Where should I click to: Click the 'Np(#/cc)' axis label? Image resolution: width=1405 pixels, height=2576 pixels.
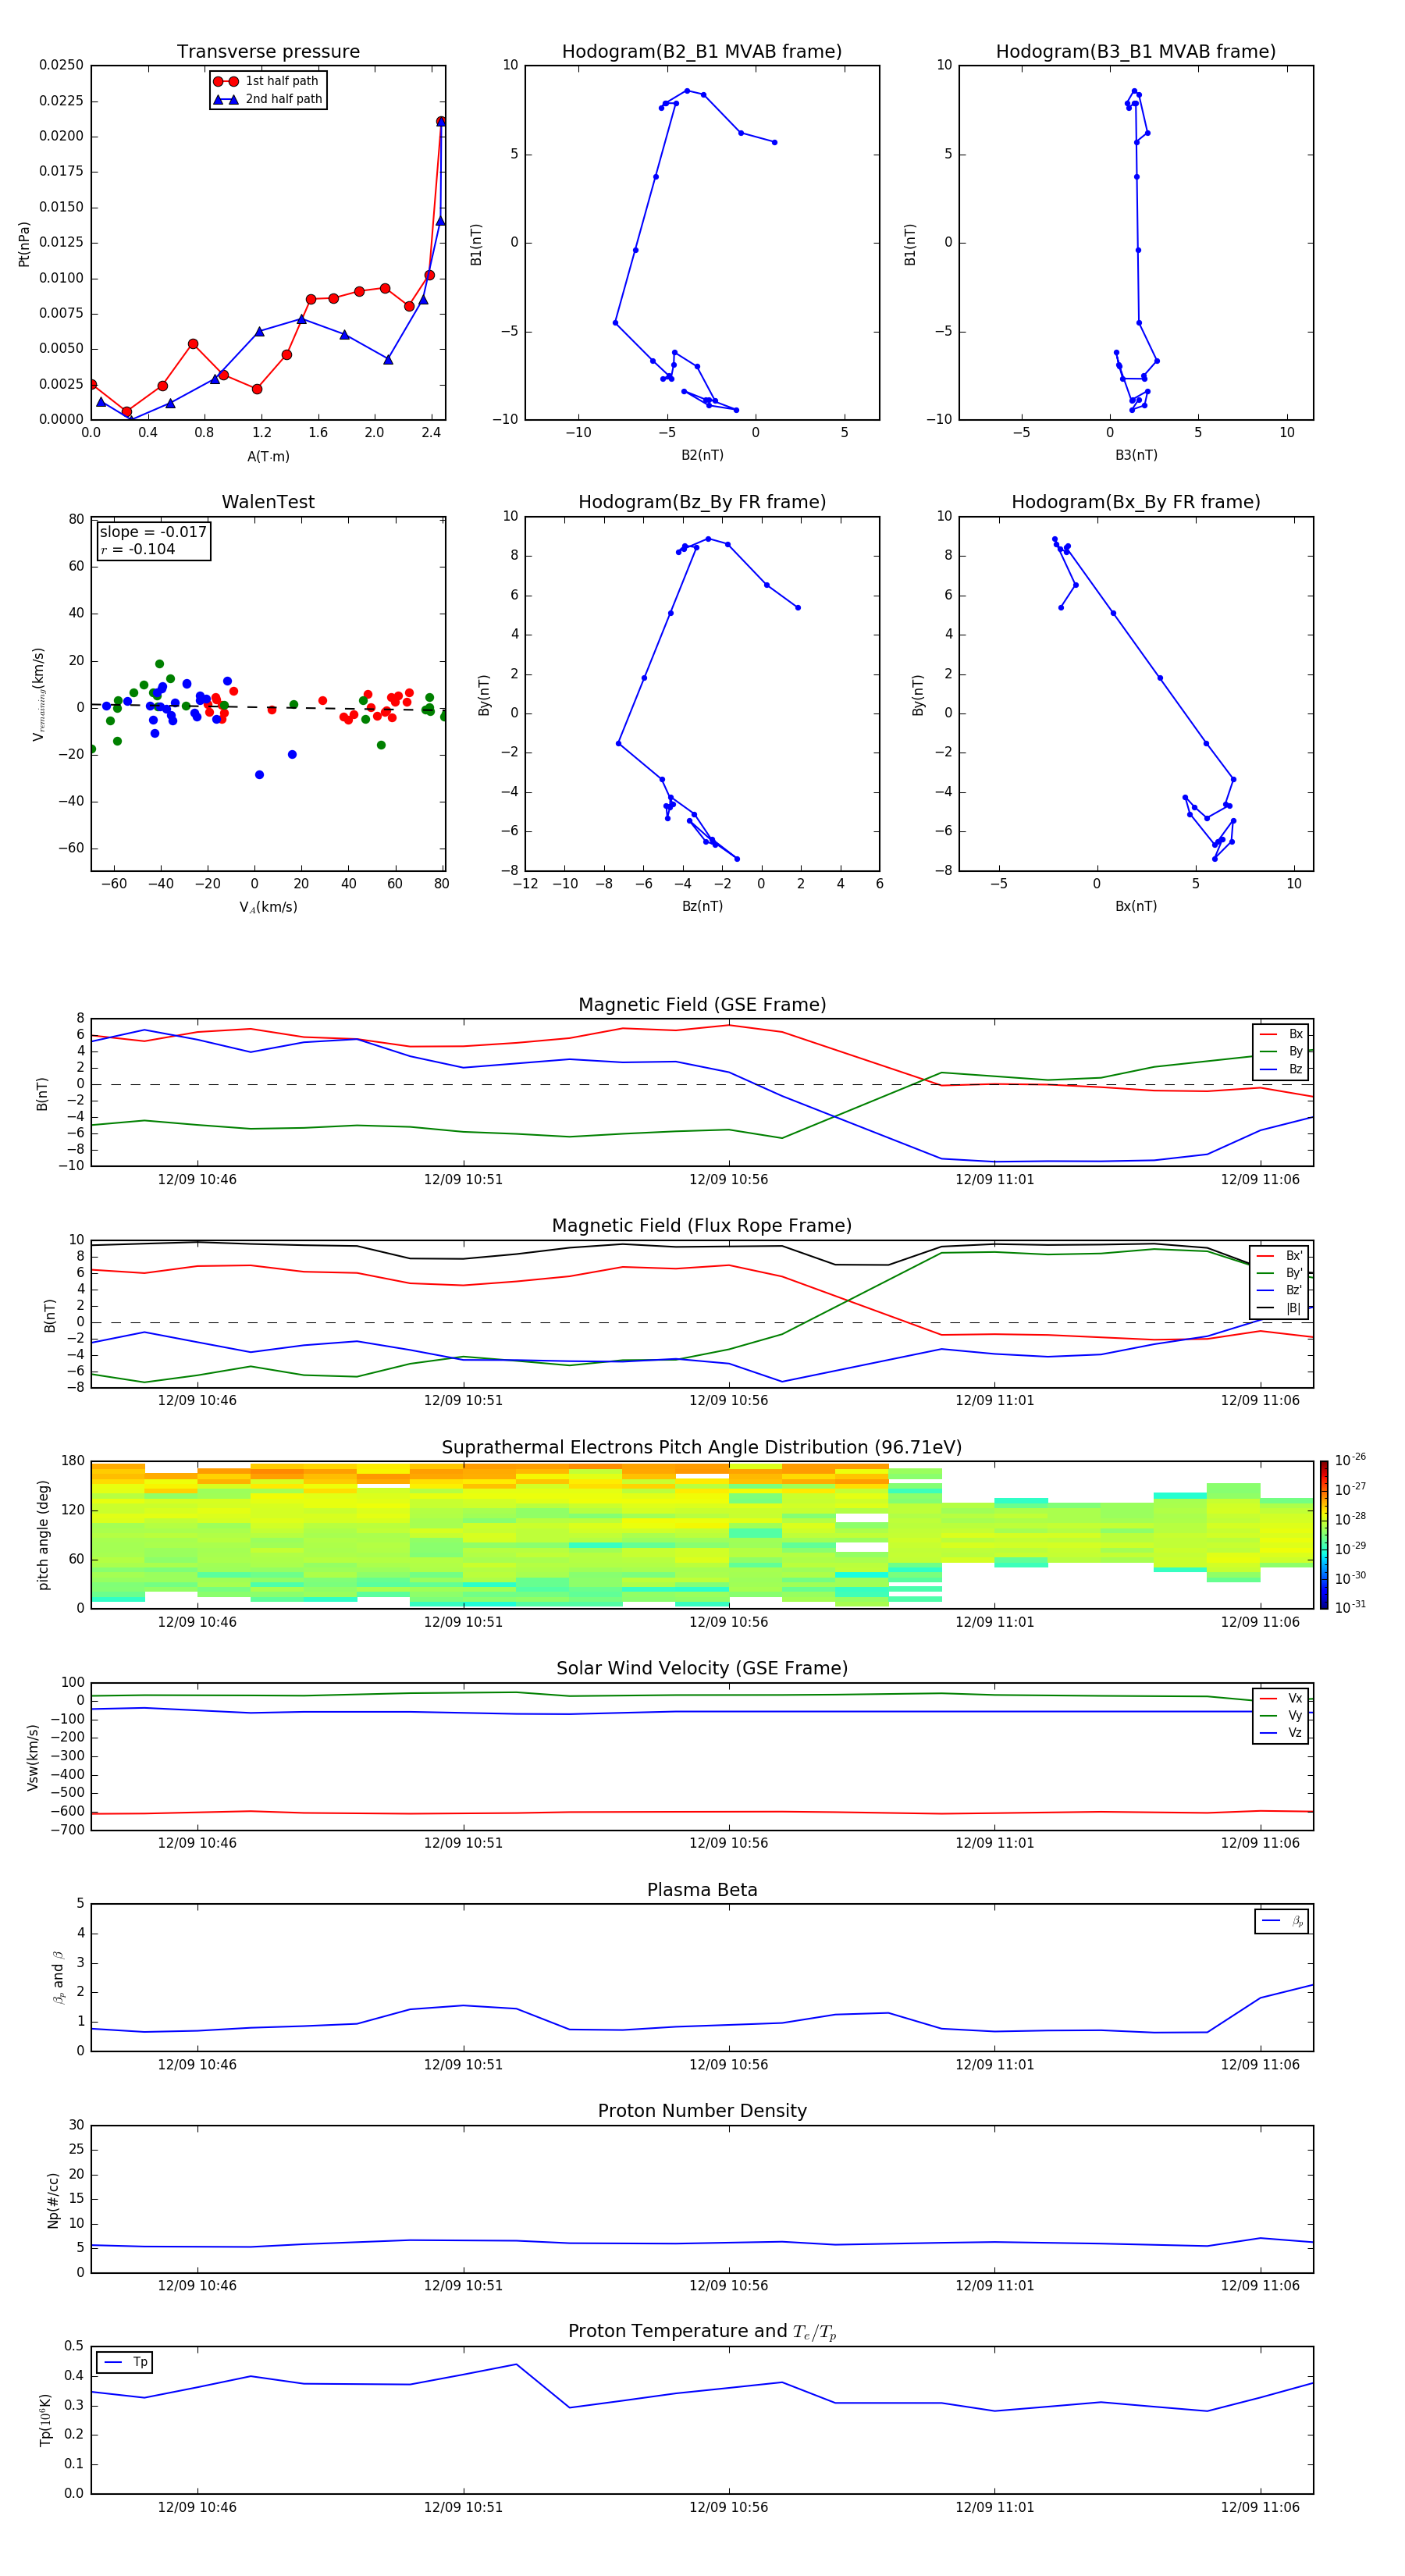(53, 2200)
